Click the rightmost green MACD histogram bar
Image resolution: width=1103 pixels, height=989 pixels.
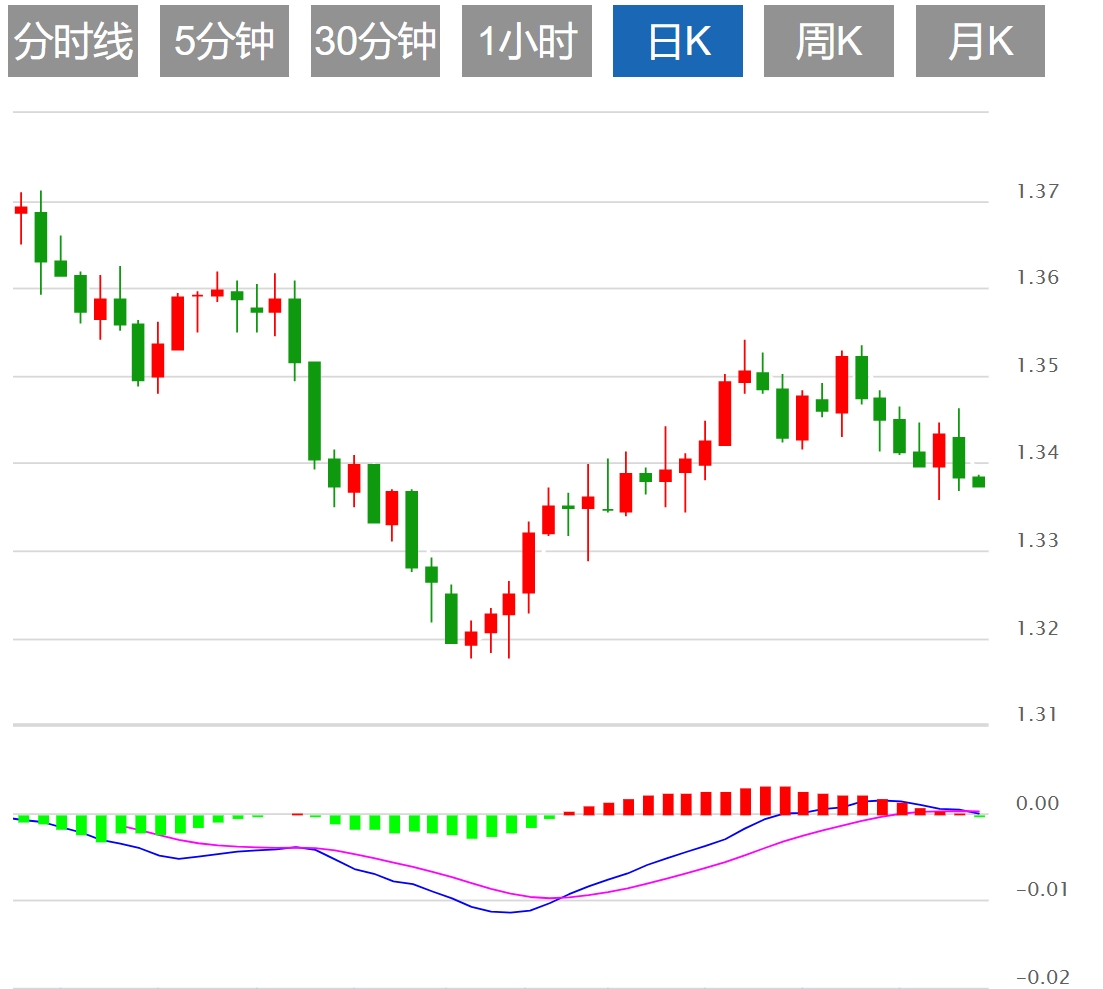click(980, 816)
